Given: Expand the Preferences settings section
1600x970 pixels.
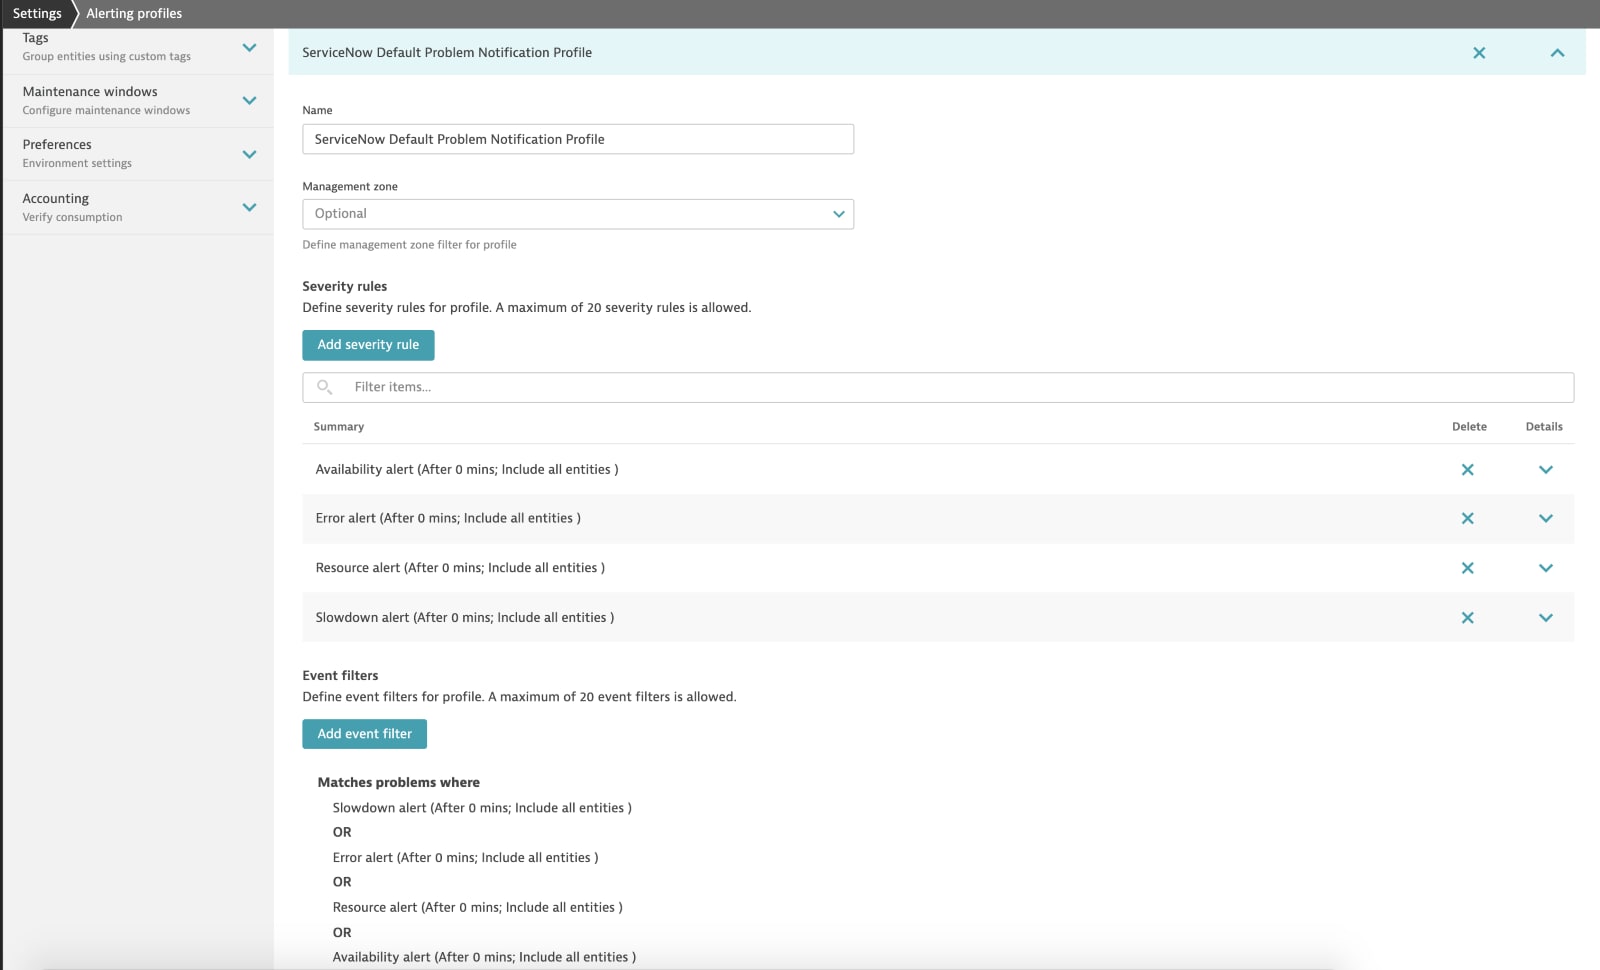Looking at the screenshot, I should (249, 154).
